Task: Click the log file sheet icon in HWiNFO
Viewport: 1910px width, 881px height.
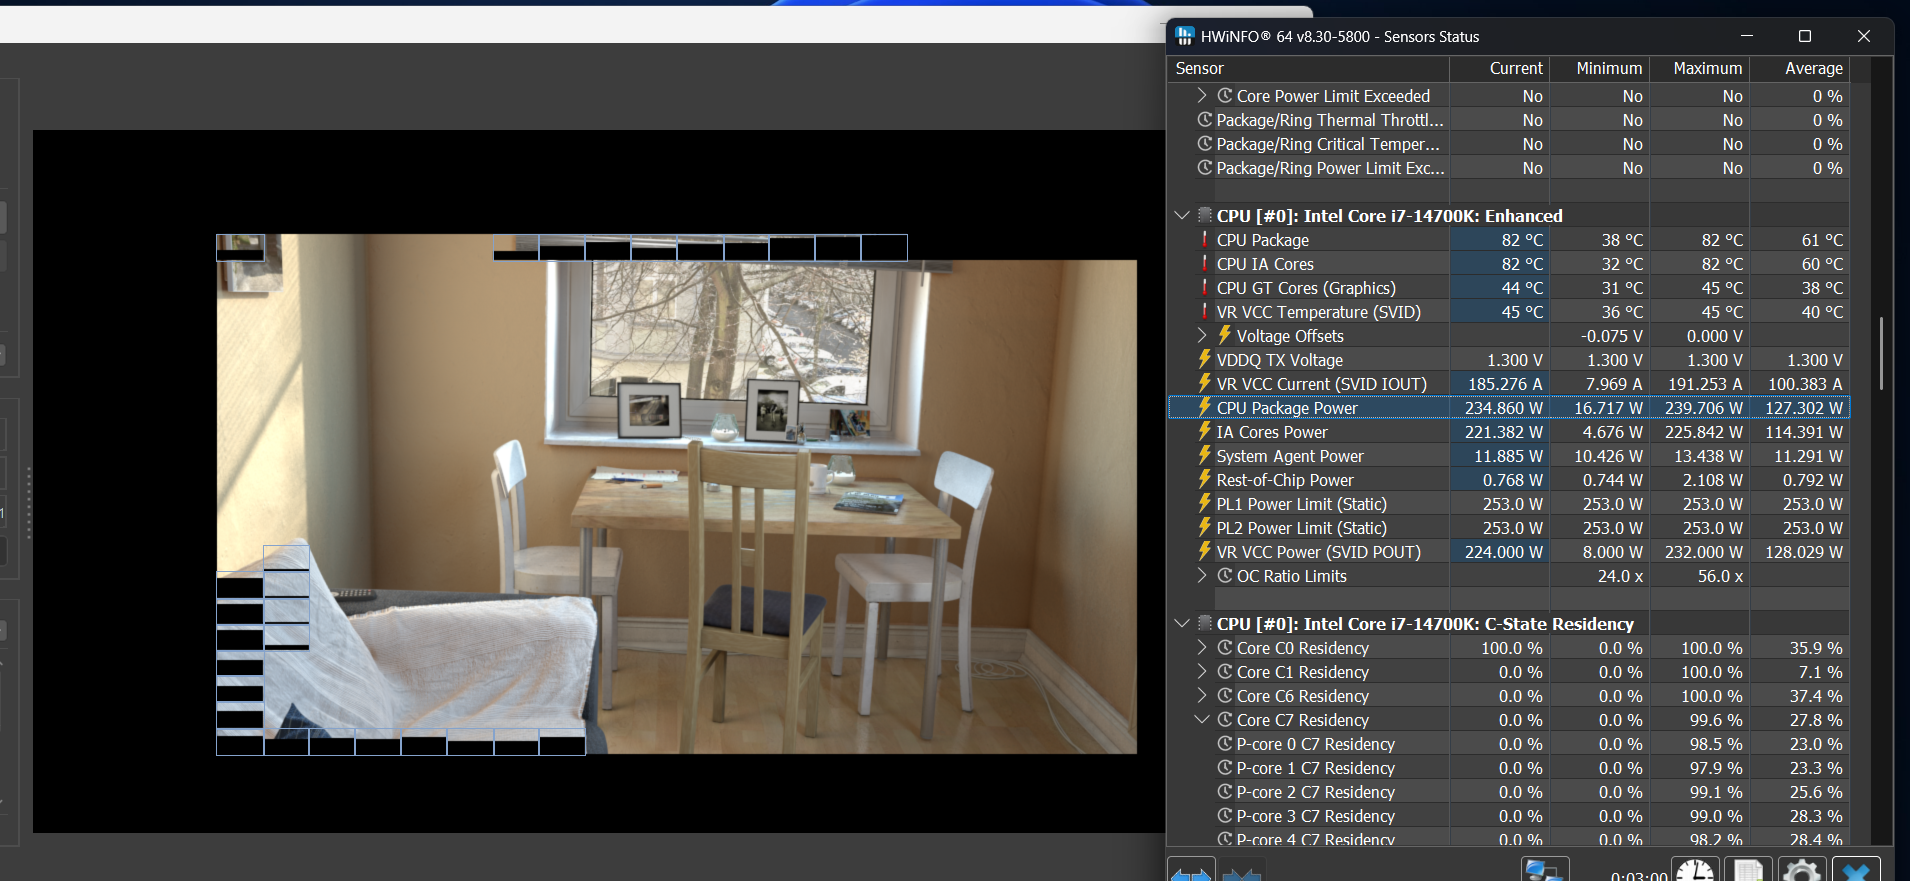Action: tap(1749, 871)
